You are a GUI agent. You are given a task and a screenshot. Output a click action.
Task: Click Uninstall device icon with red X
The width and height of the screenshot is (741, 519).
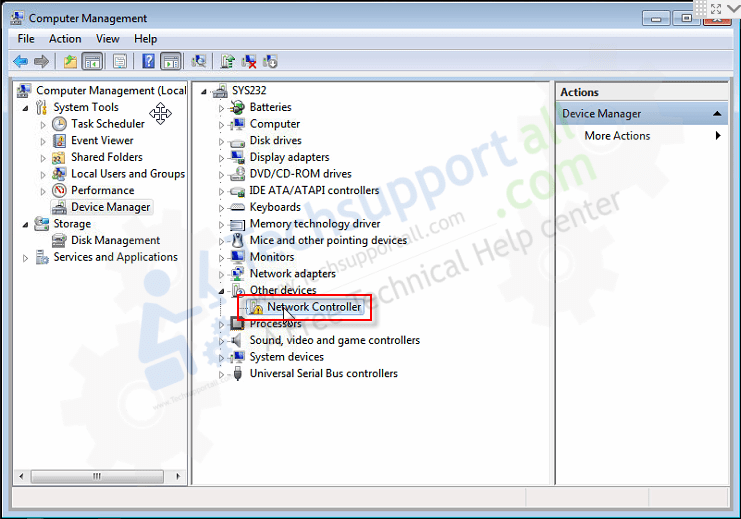pyautogui.click(x=249, y=61)
